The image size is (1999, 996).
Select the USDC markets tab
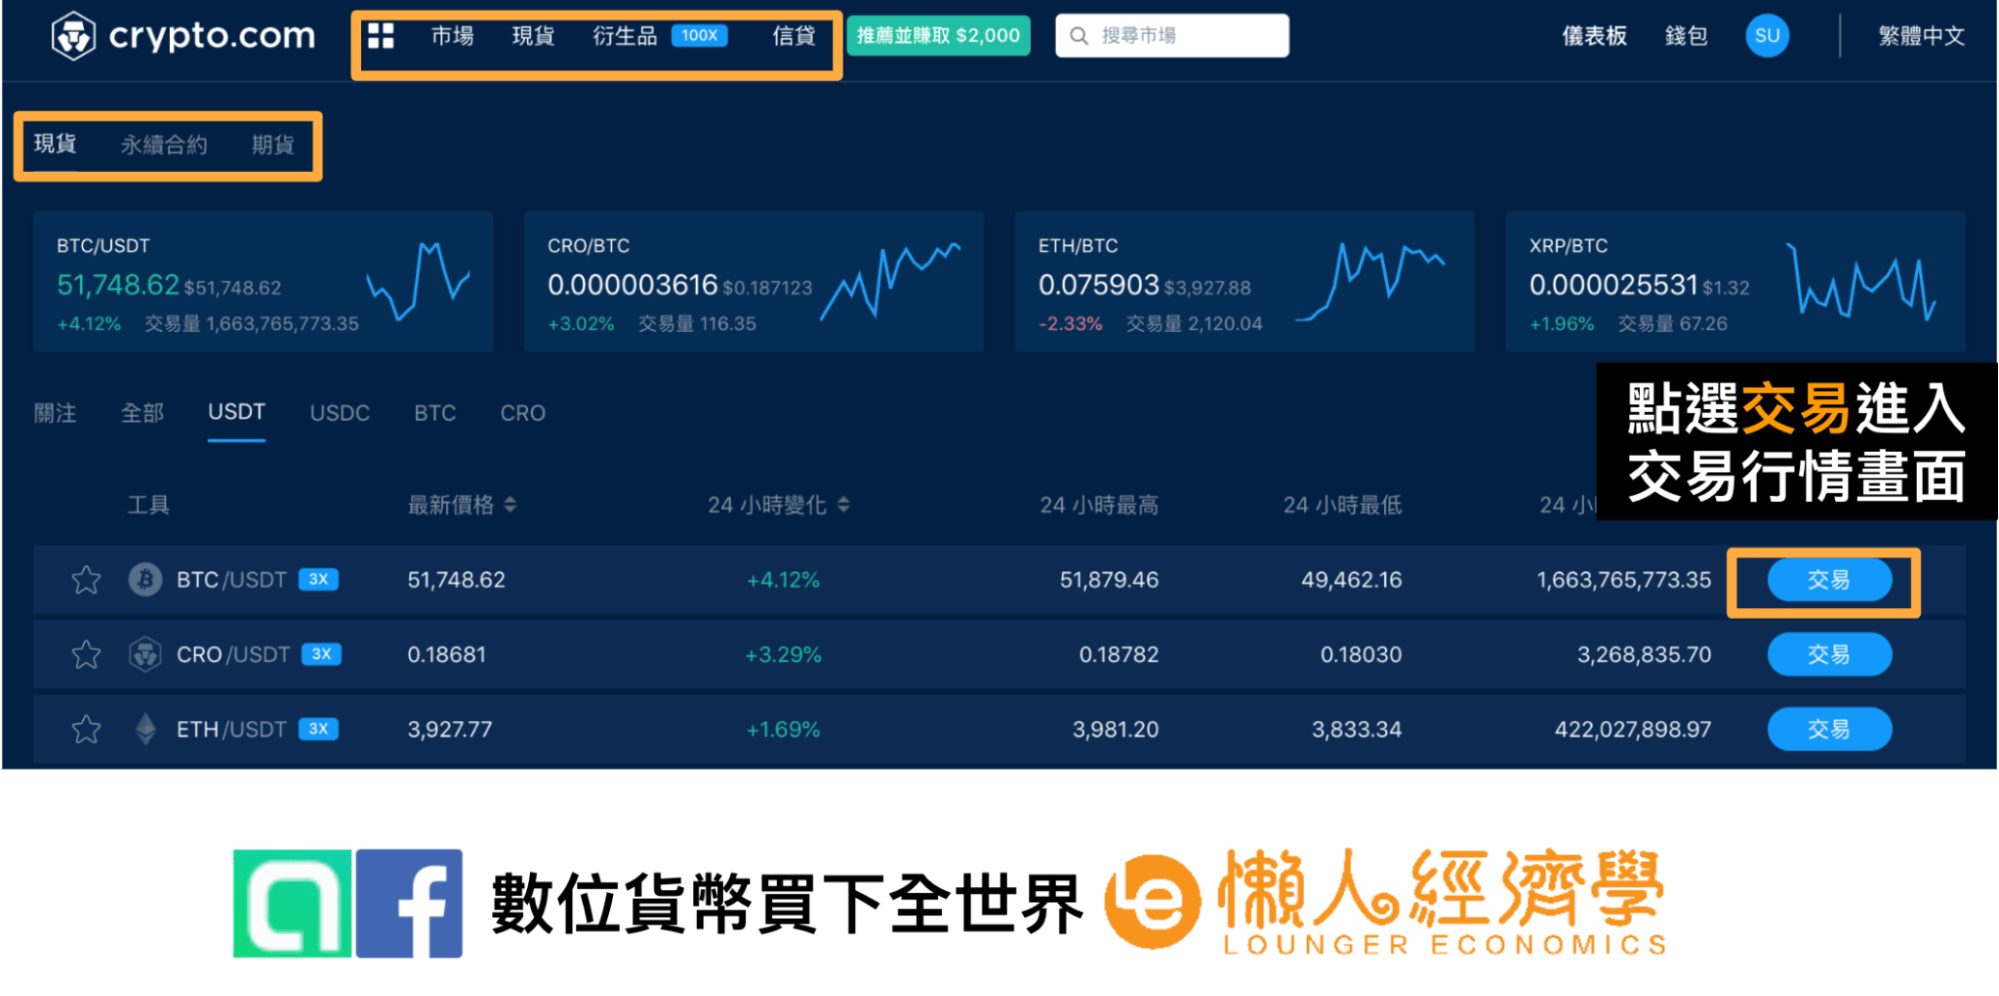(x=340, y=413)
